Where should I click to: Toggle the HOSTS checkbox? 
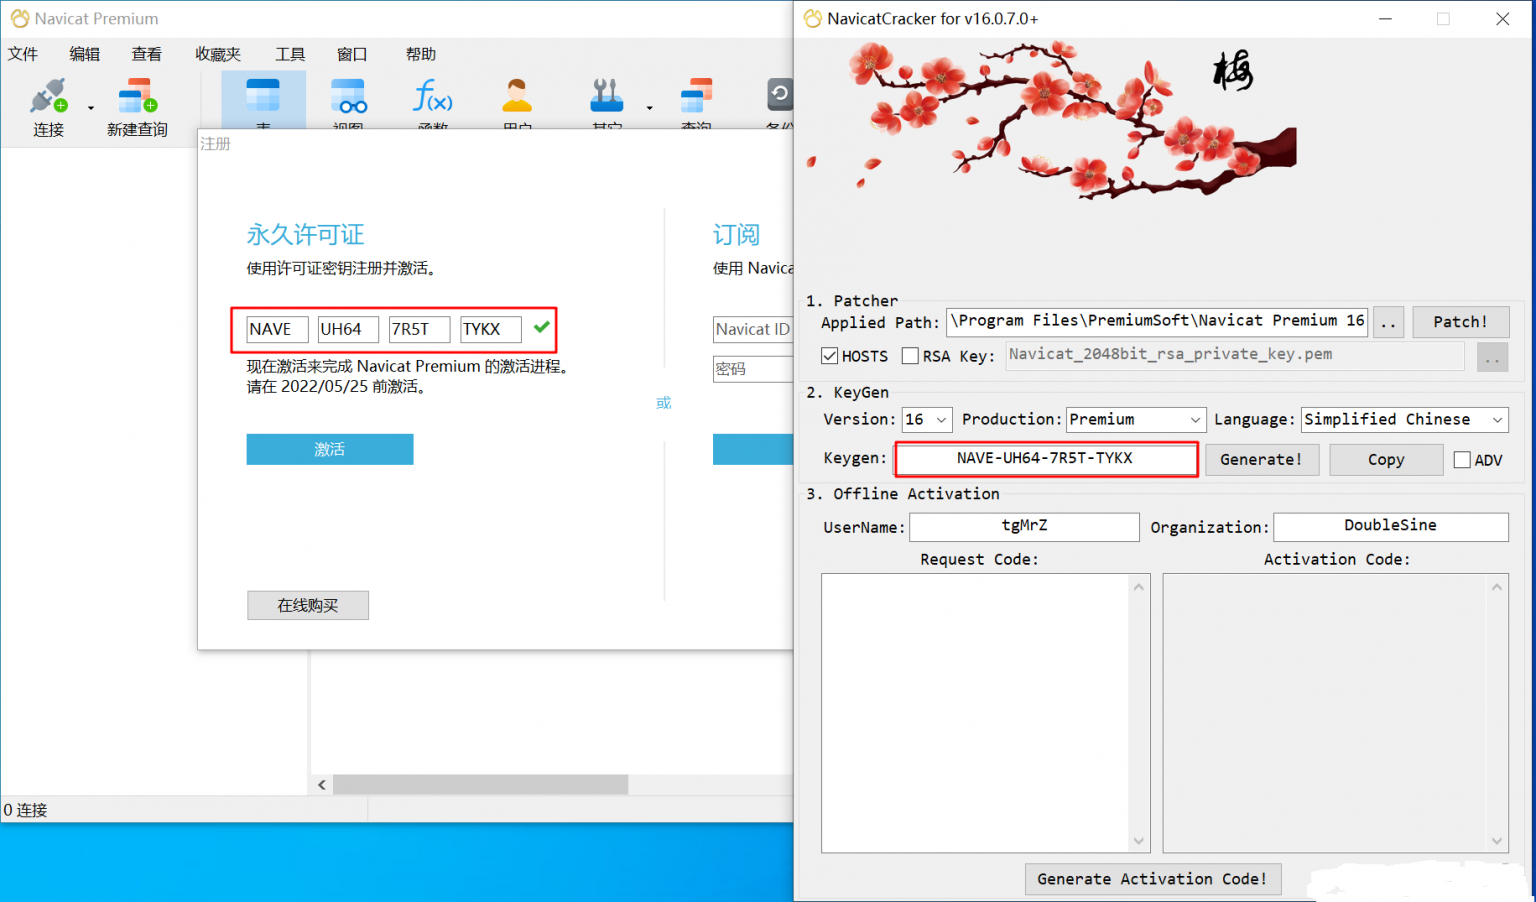click(x=830, y=356)
